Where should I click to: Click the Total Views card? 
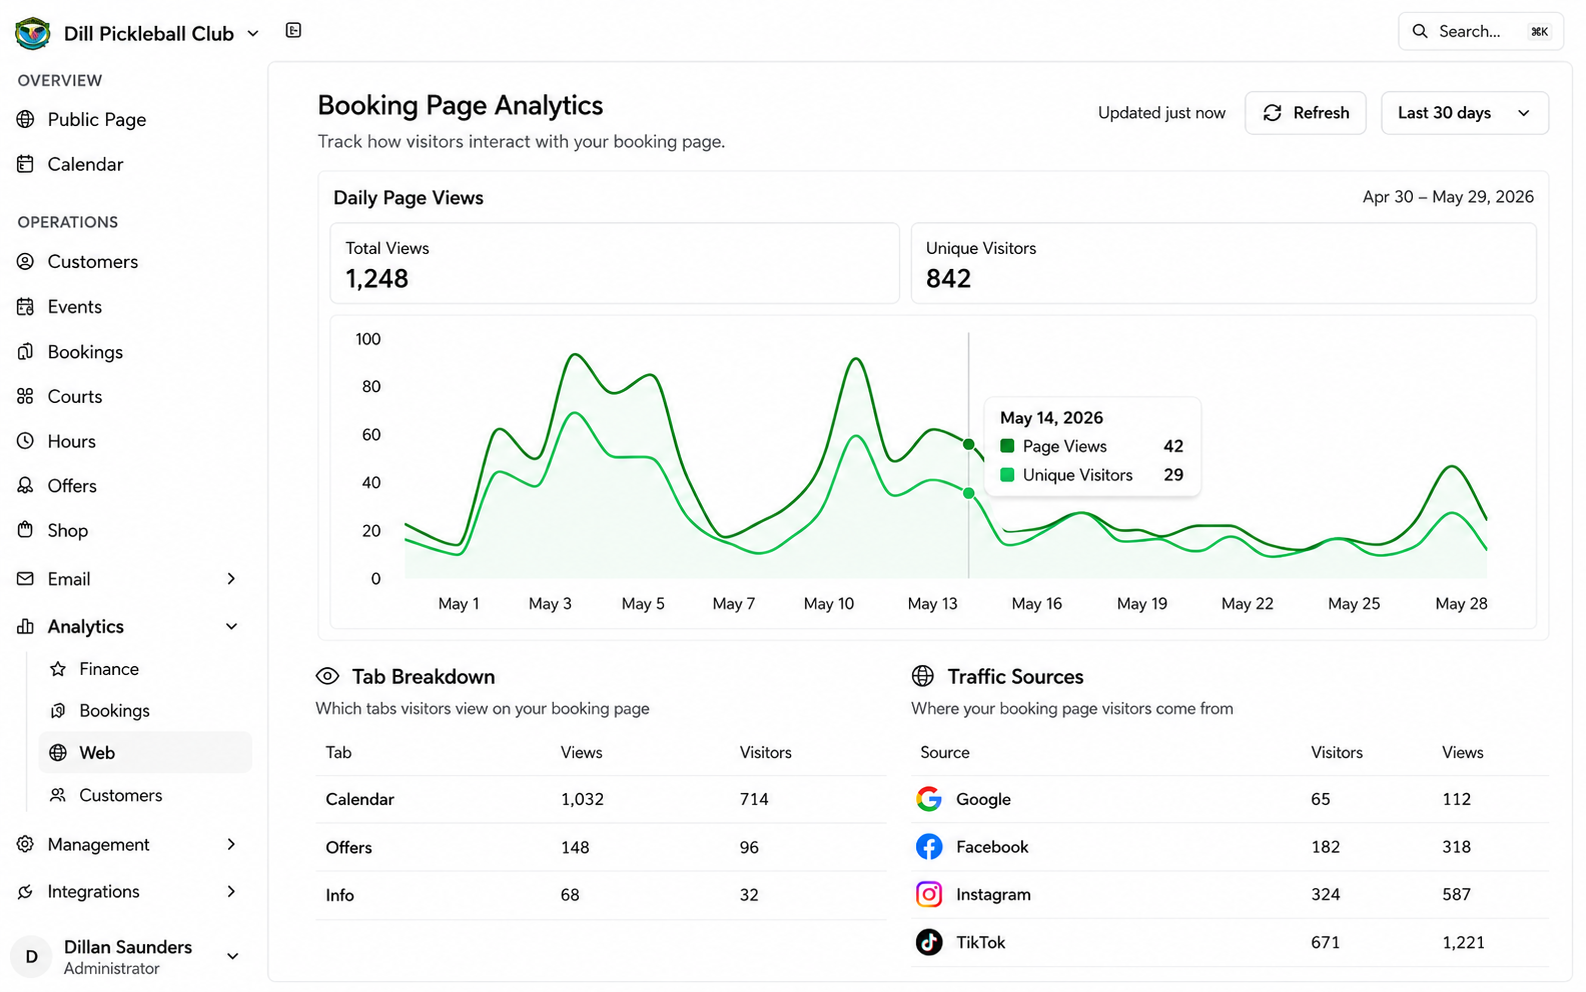pyautogui.click(x=614, y=263)
